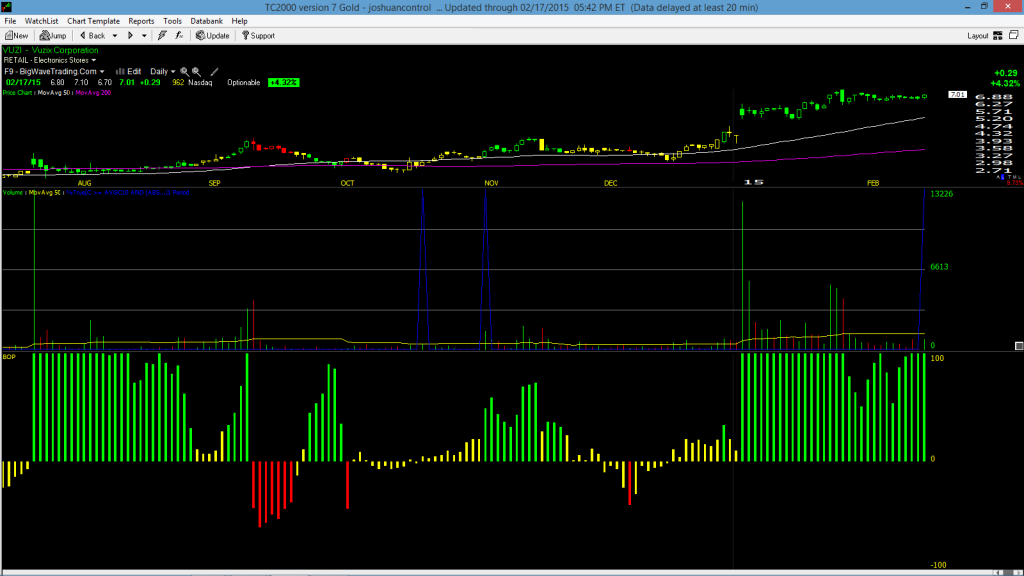Click the magenta MovAvg 200 legend
This screenshot has width=1024, height=576.
point(93,93)
